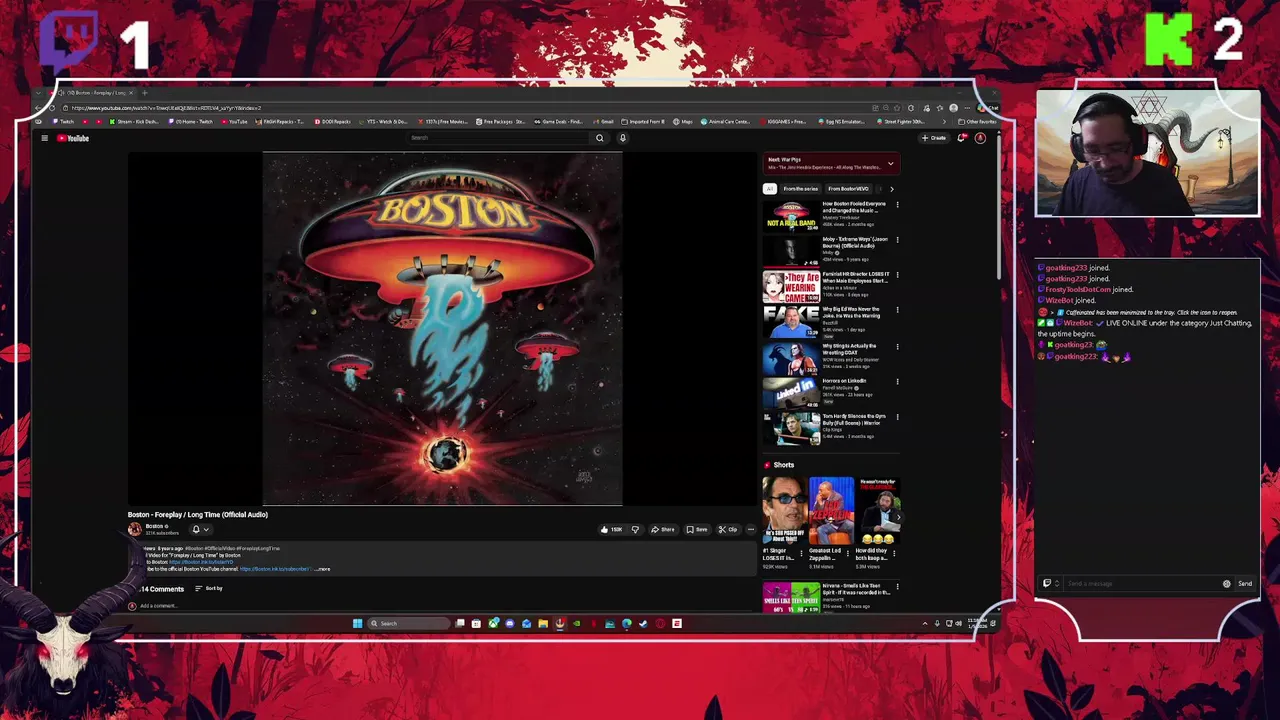
Task: Open 'Maps' bookmark in bookmarks bar
Action: (x=683, y=122)
